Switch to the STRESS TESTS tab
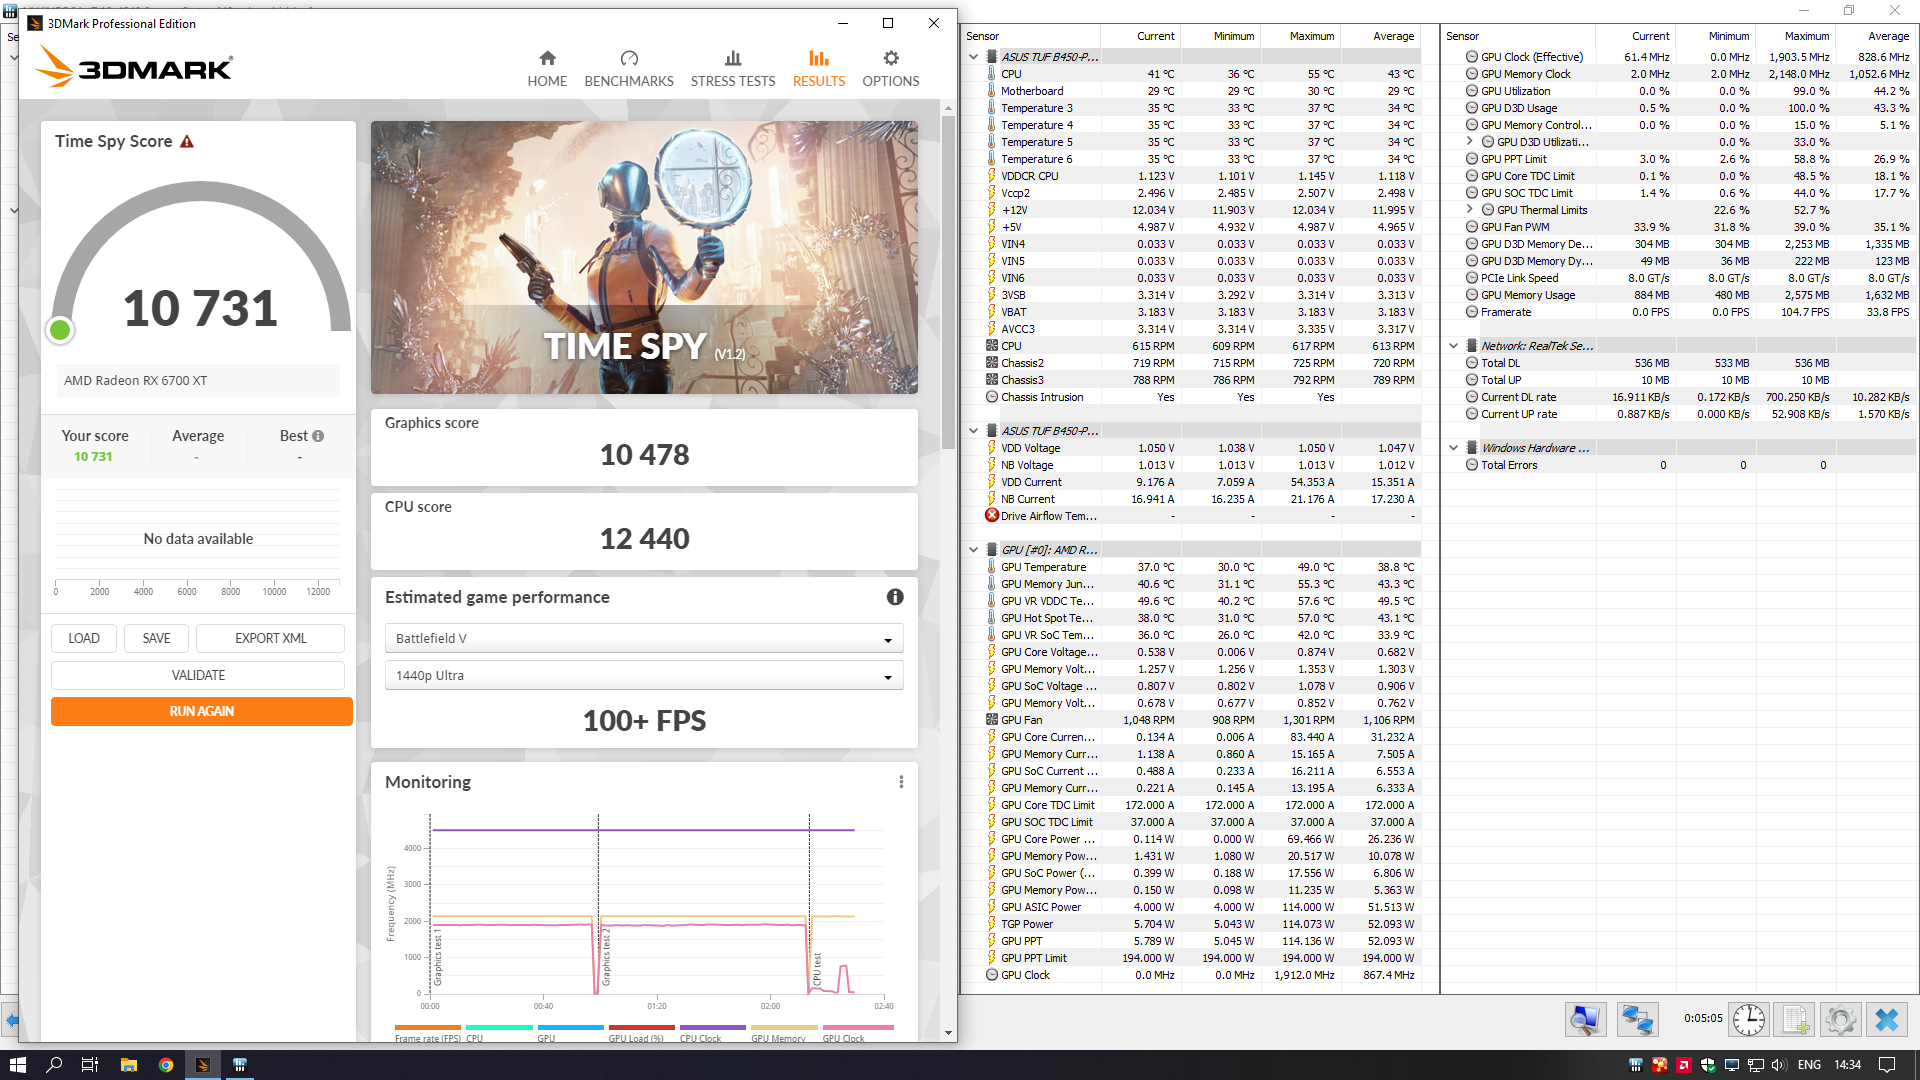The height and width of the screenshot is (1080, 1920). pyautogui.click(x=732, y=69)
